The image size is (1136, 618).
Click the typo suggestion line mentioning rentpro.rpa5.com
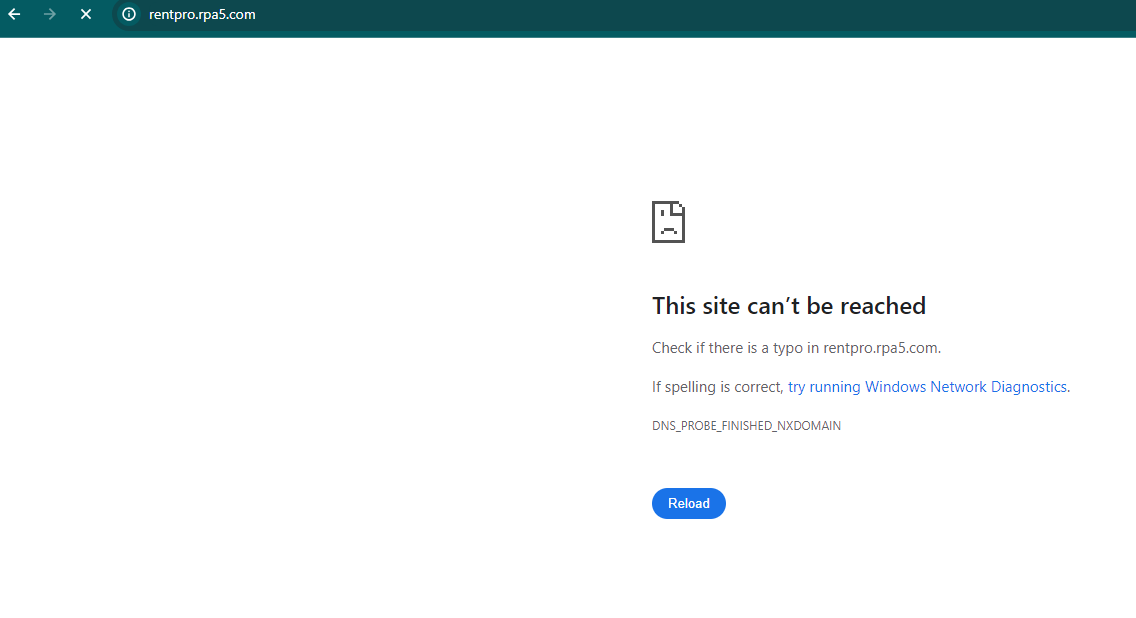pos(795,347)
